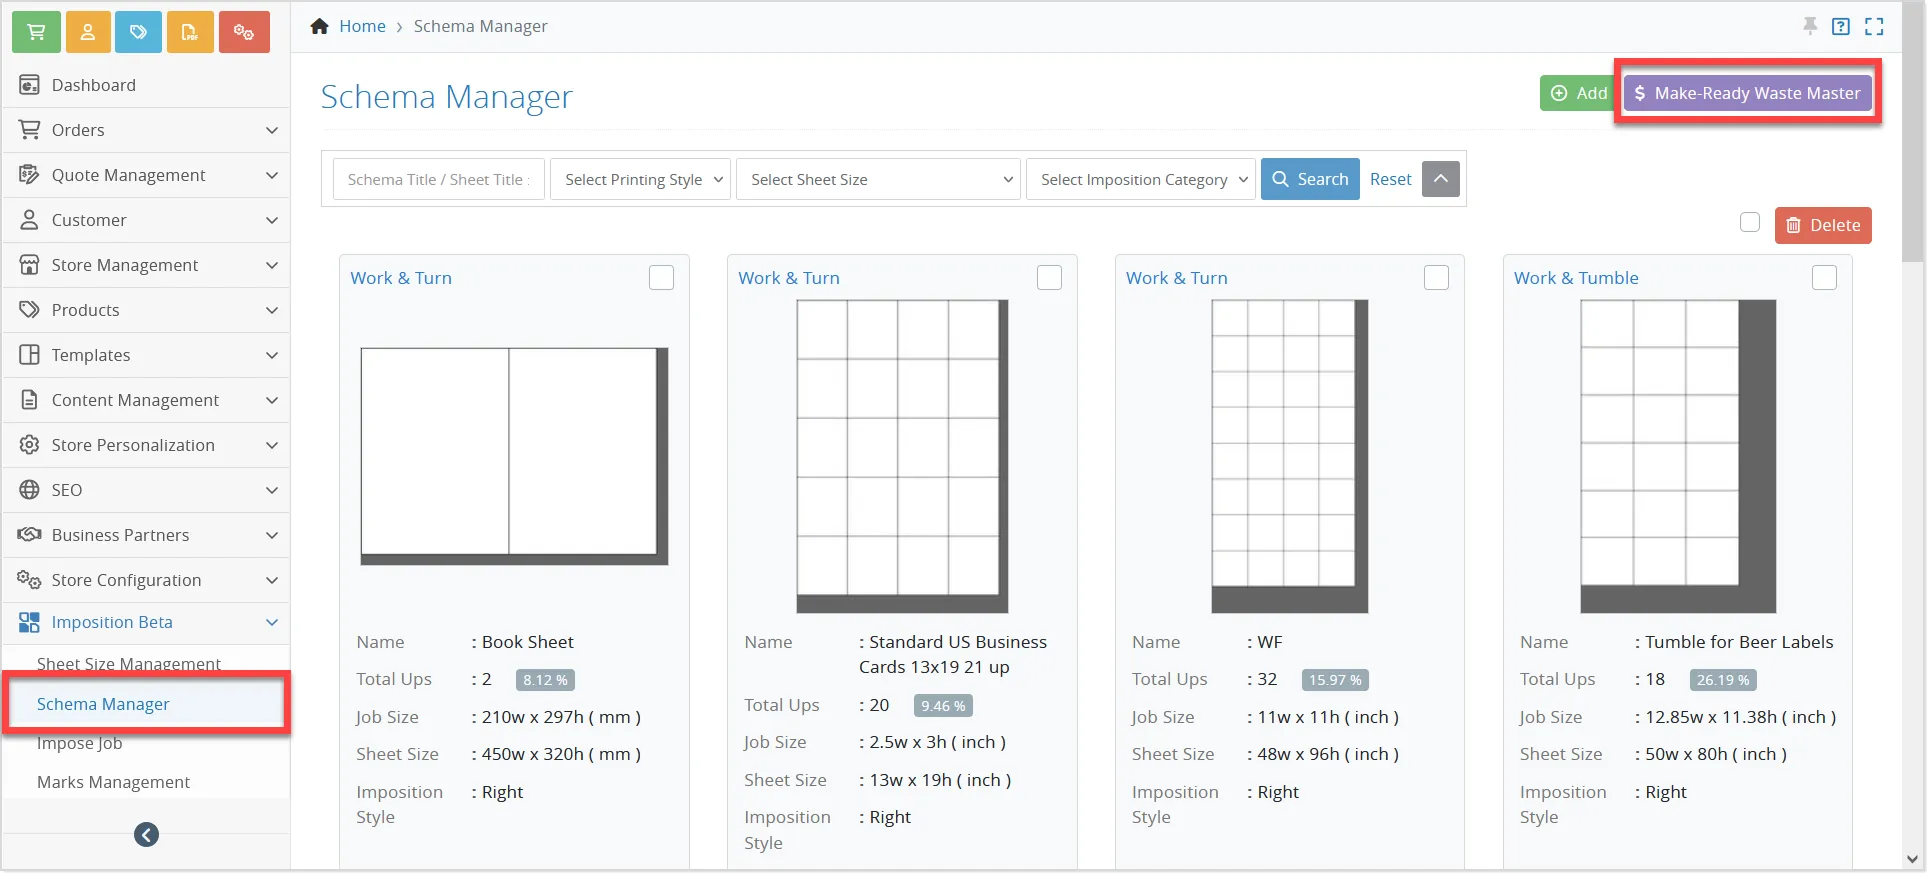1930x876 pixels.
Task: Click the Reset link
Action: tap(1390, 179)
